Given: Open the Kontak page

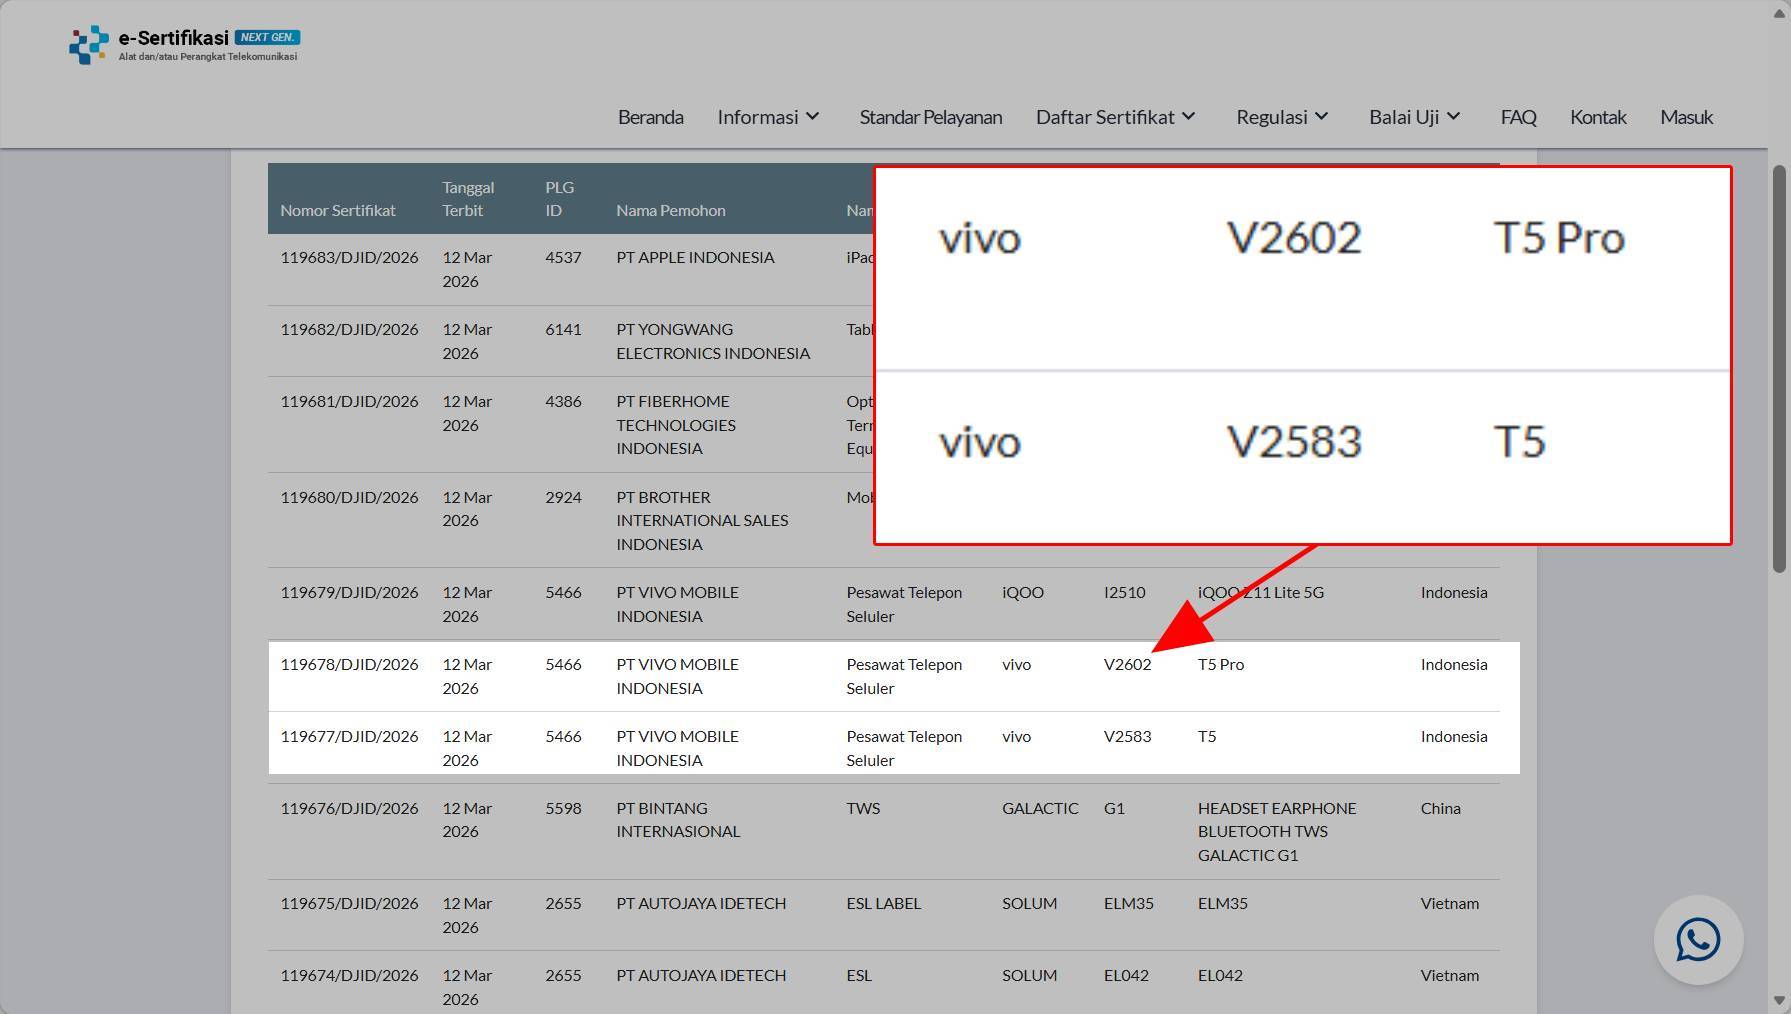Looking at the screenshot, I should tap(1598, 117).
